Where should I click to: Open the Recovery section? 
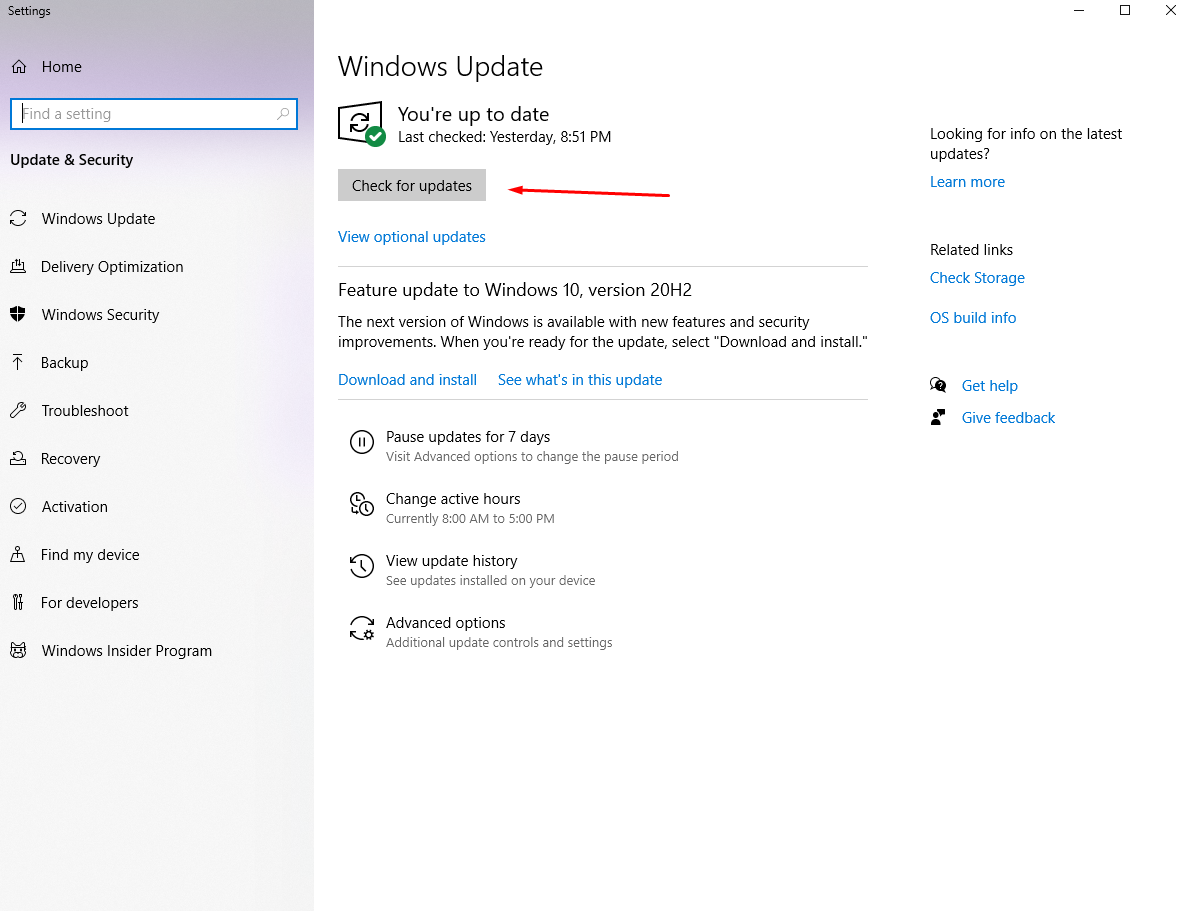(71, 459)
